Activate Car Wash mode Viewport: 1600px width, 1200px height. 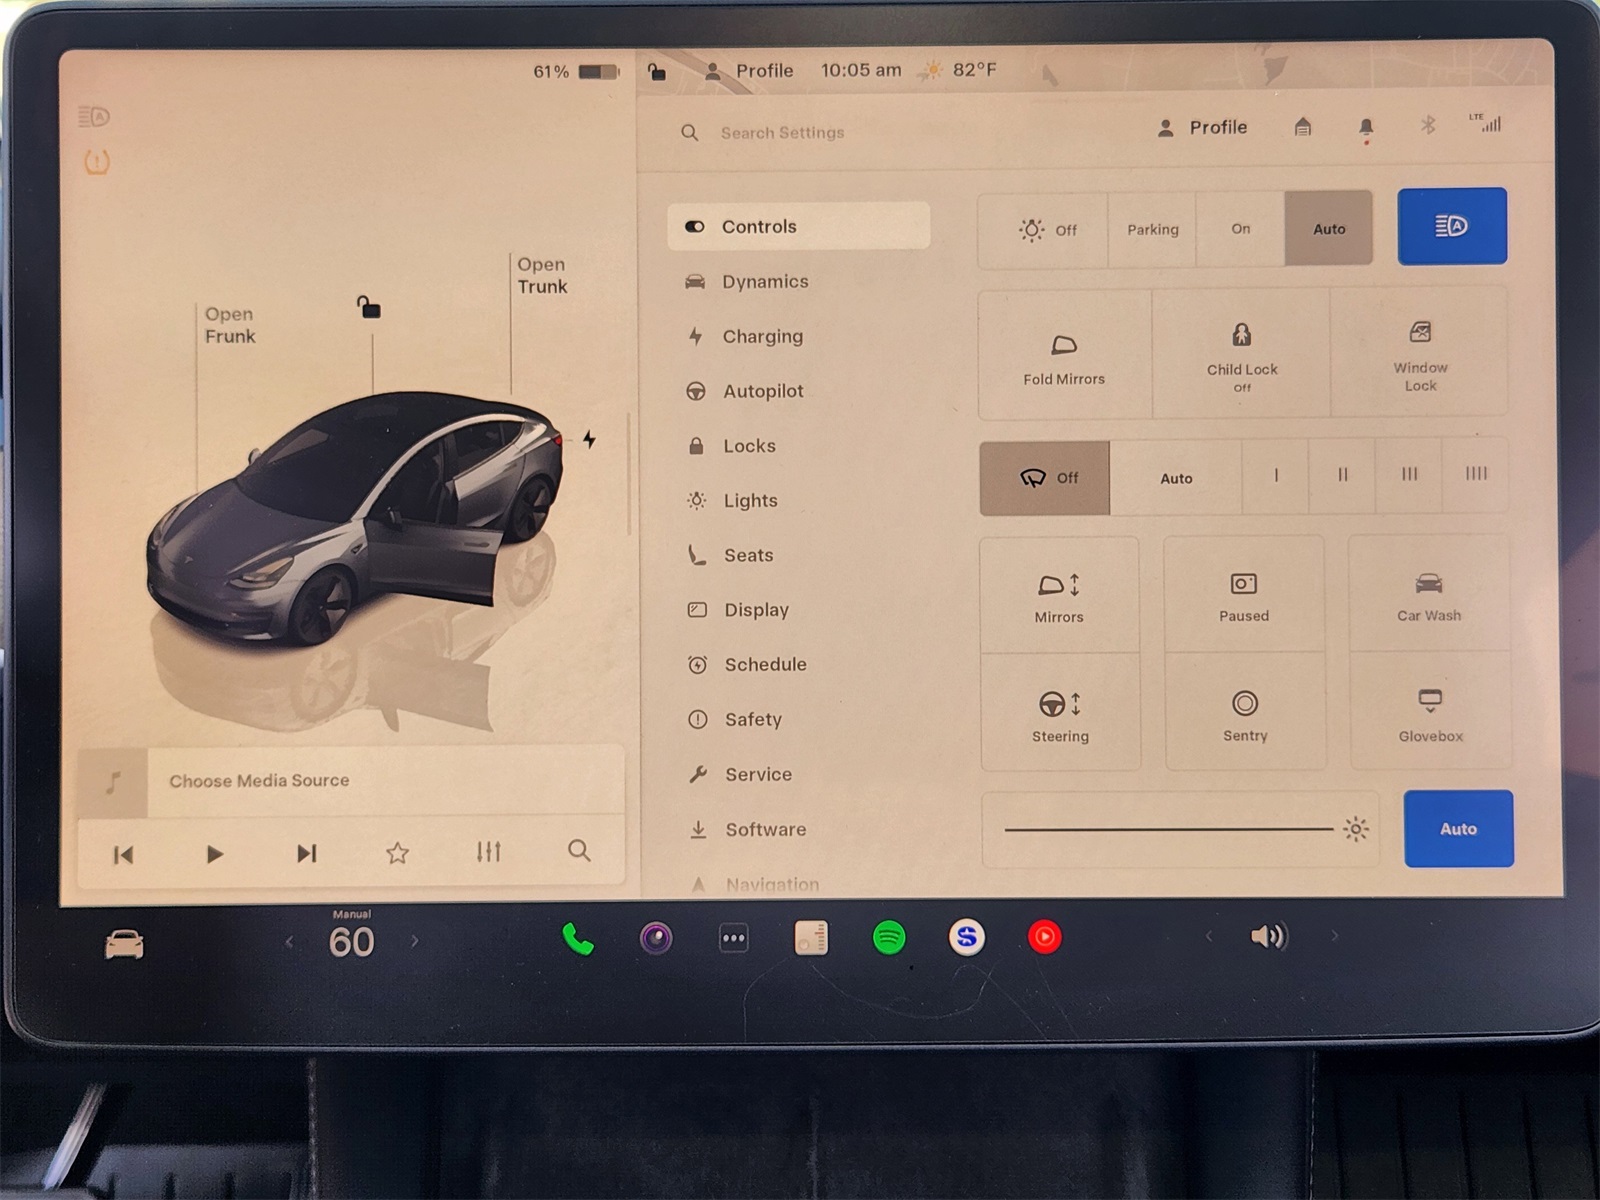(1429, 596)
